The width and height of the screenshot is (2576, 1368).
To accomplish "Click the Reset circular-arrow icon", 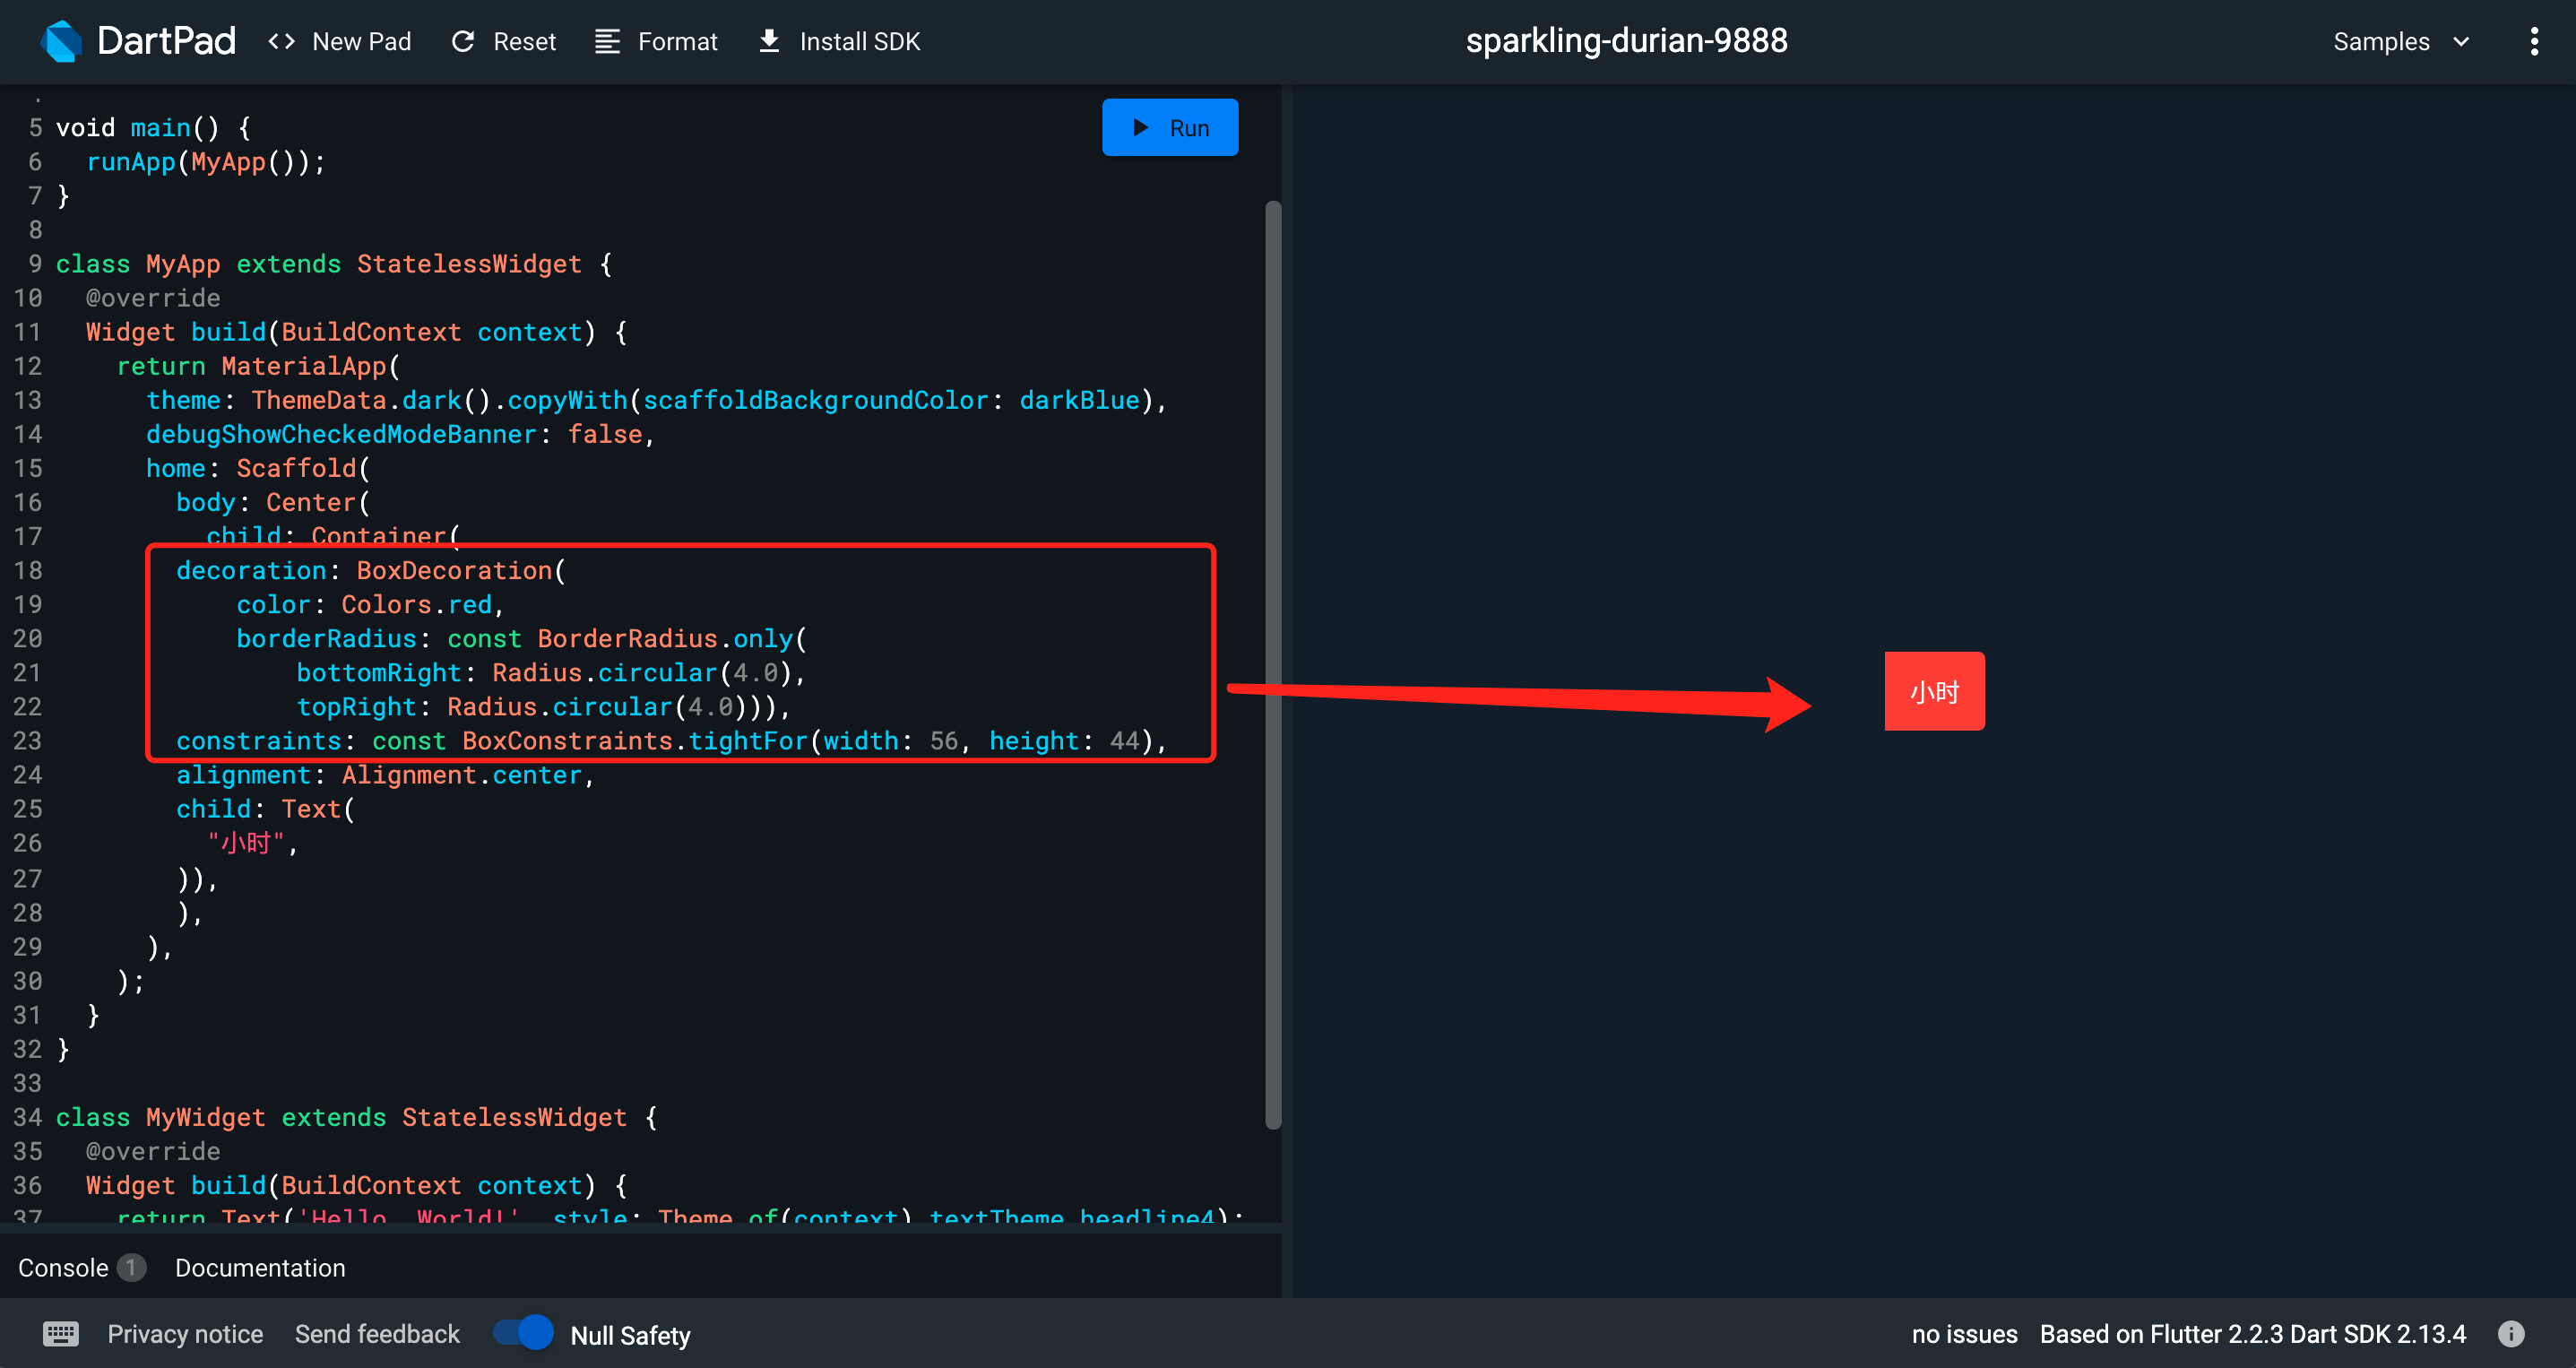I will point(463,41).
